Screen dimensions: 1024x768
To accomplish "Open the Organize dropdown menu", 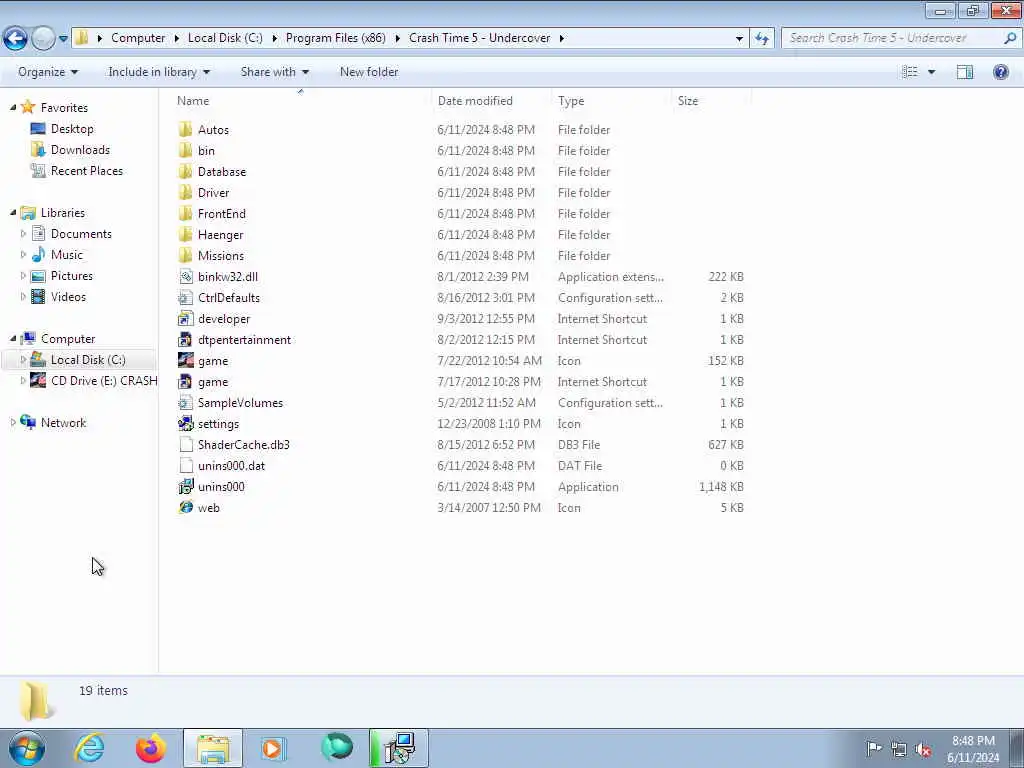I will pos(48,72).
